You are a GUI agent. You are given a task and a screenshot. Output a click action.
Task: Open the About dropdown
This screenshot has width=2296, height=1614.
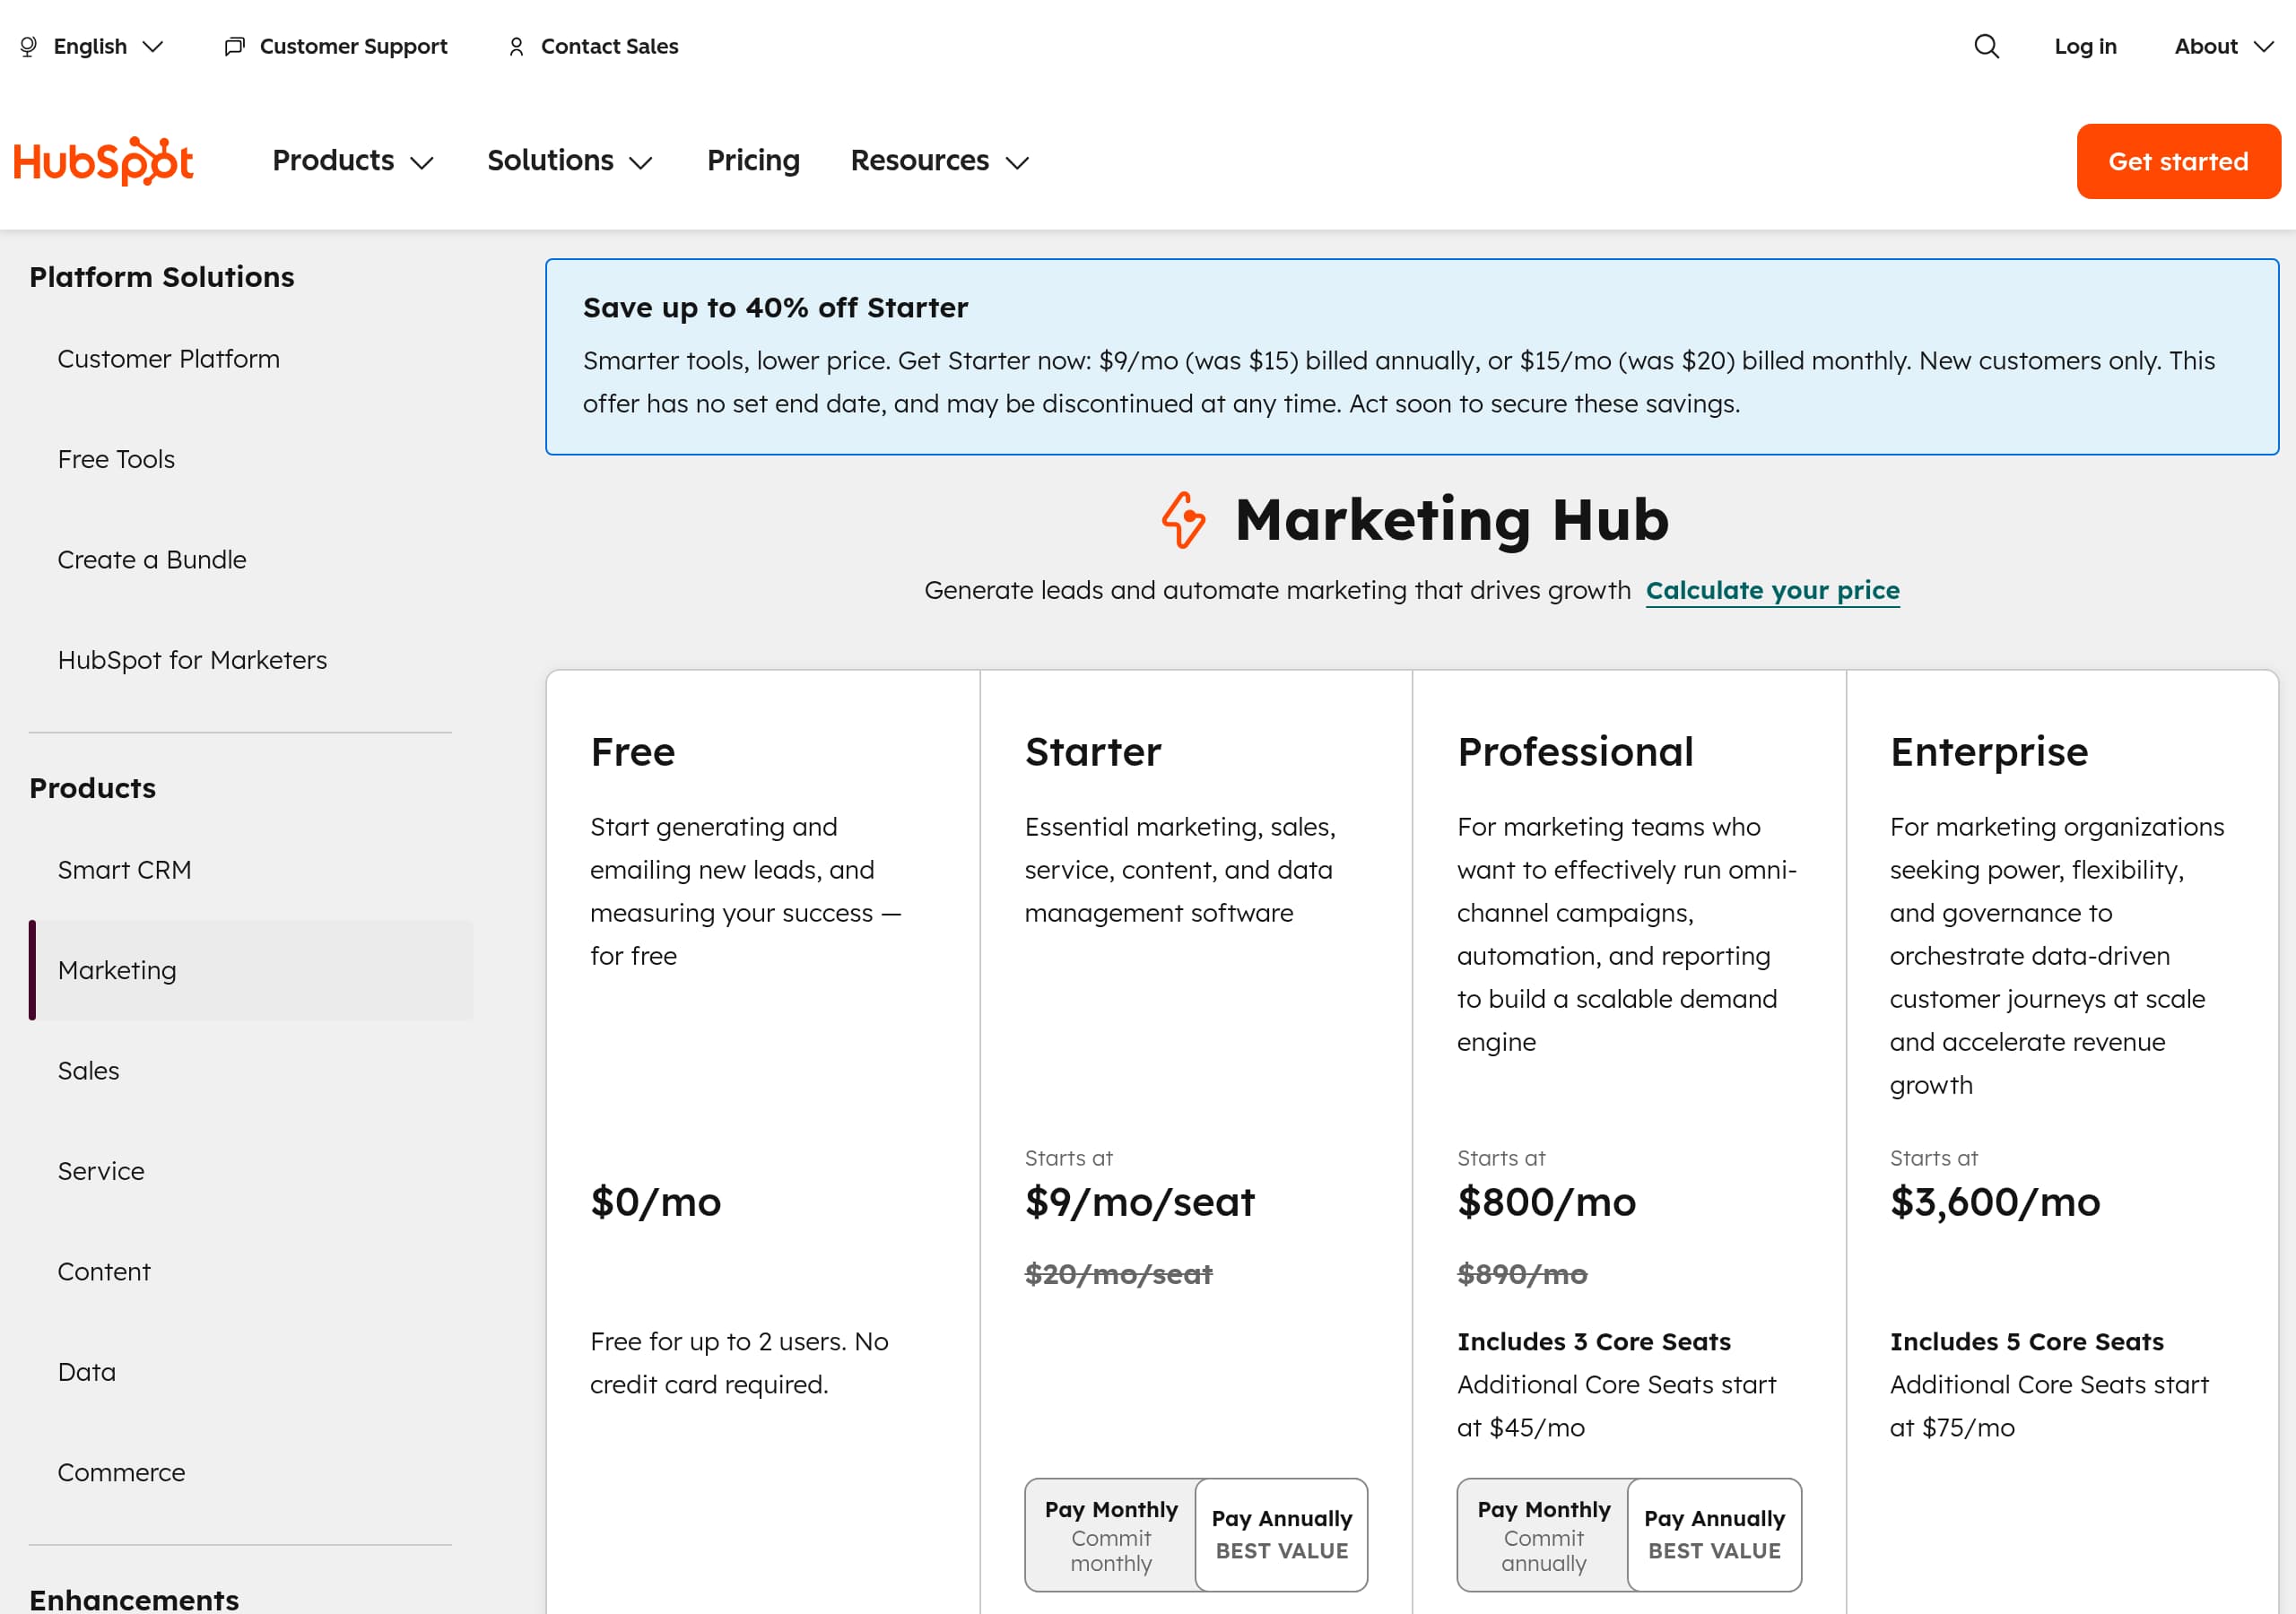2222,46
